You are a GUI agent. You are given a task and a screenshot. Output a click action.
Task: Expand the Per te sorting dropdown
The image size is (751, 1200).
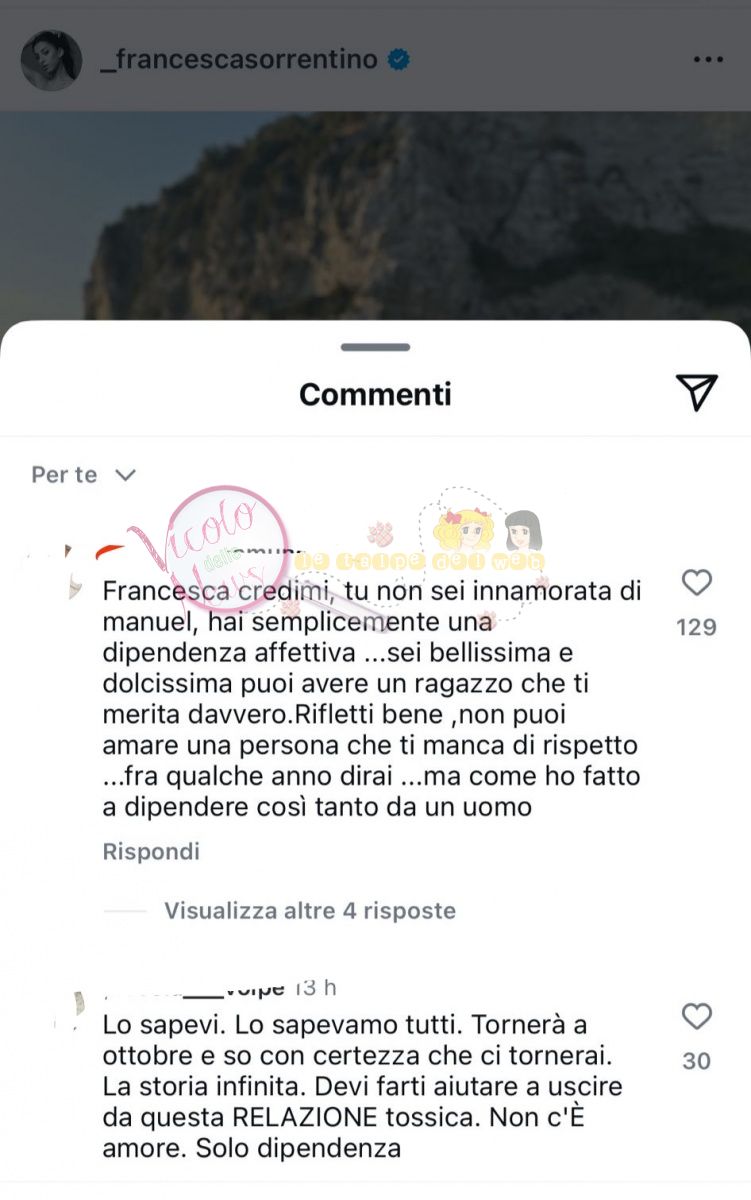pyautogui.click(x=83, y=474)
